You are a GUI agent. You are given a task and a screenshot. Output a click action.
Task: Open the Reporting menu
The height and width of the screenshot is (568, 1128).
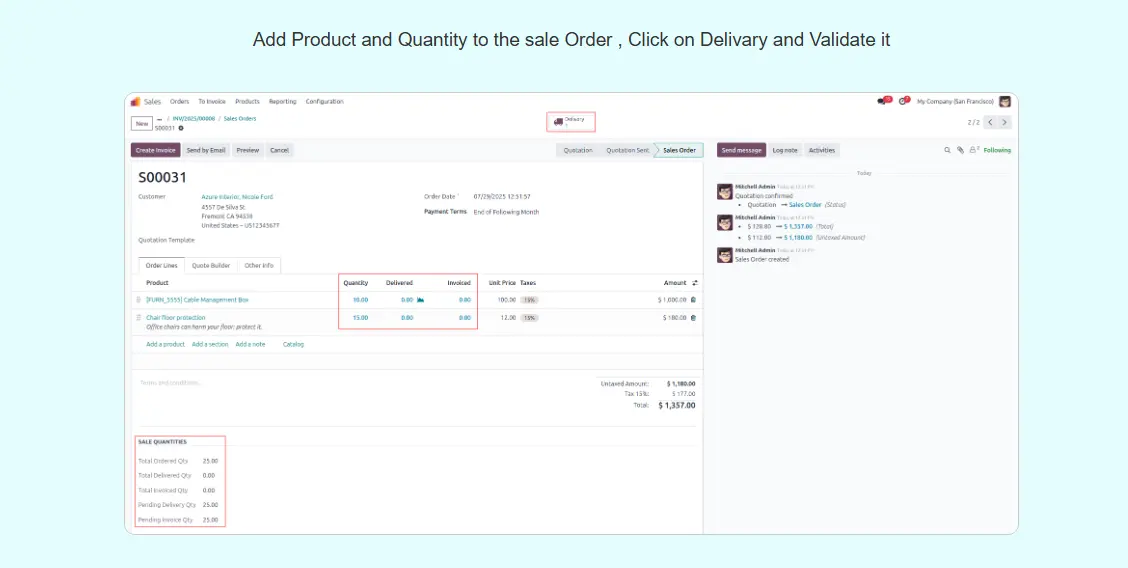click(x=282, y=101)
